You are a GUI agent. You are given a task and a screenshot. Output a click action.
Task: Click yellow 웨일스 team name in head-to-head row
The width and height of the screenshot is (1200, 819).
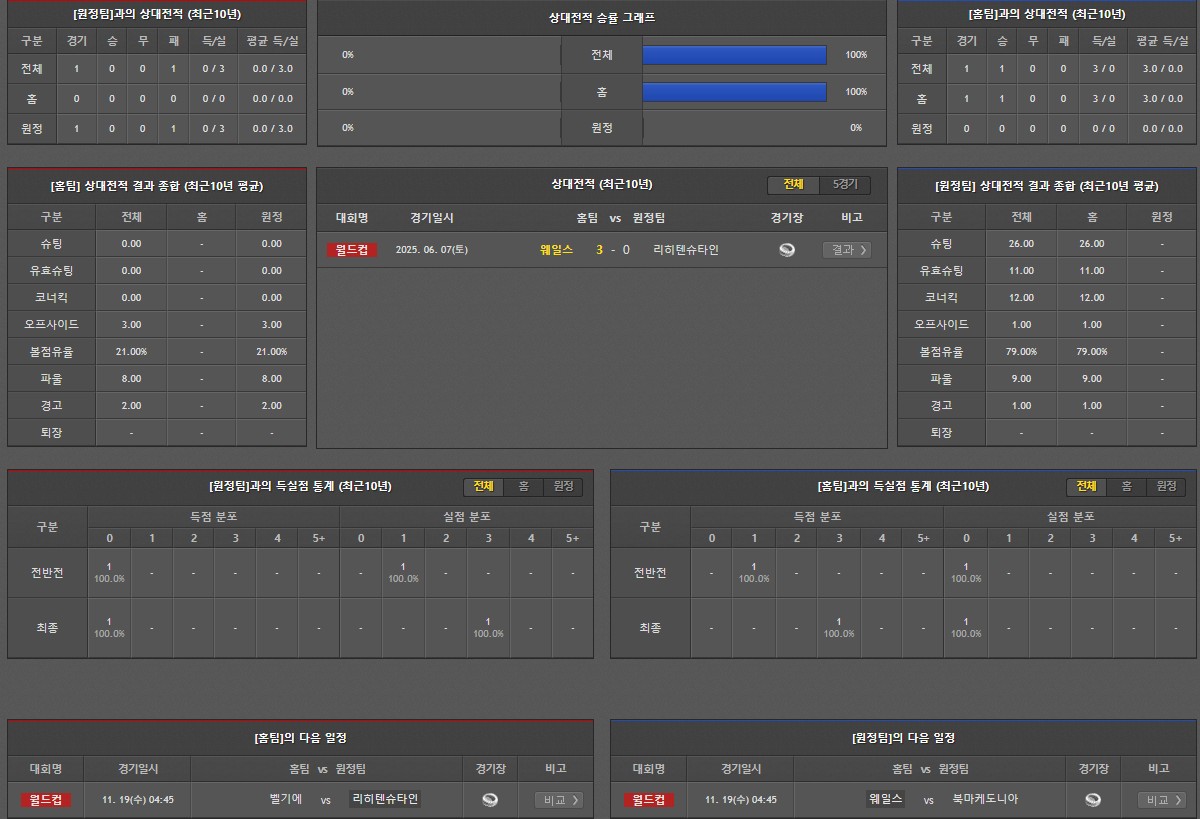click(556, 250)
